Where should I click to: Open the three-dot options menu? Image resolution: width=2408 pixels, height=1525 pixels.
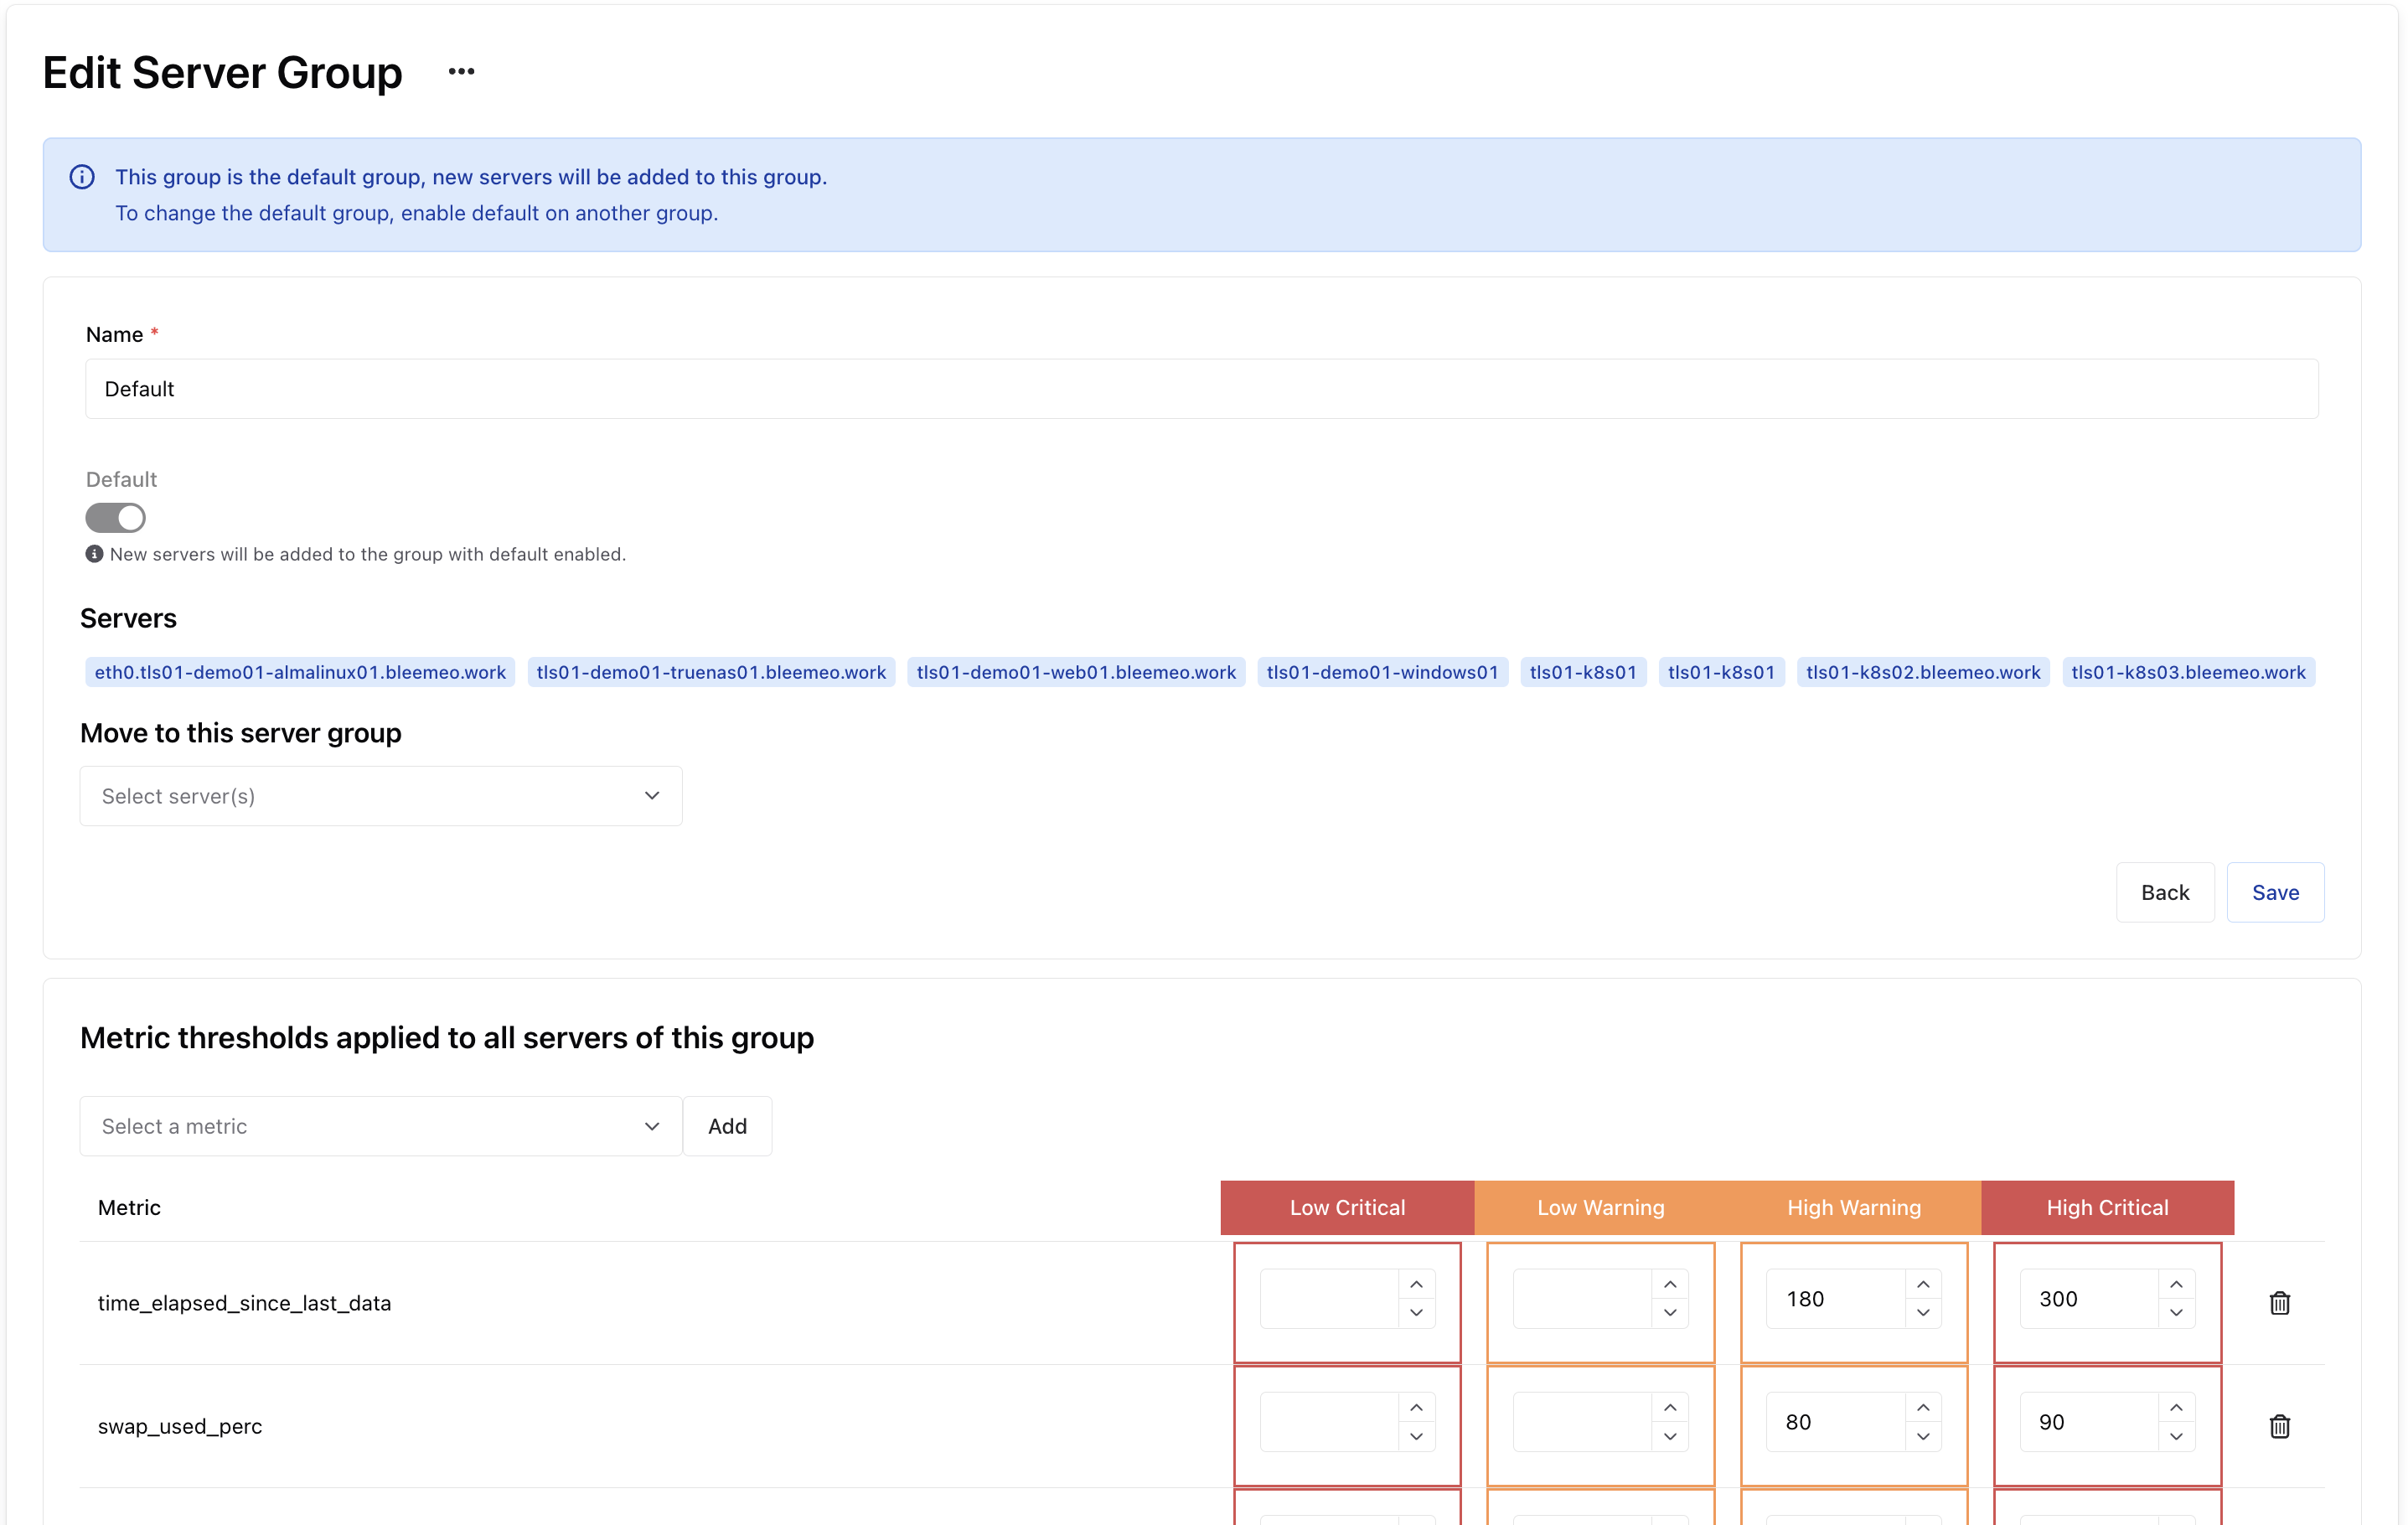tap(461, 72)
